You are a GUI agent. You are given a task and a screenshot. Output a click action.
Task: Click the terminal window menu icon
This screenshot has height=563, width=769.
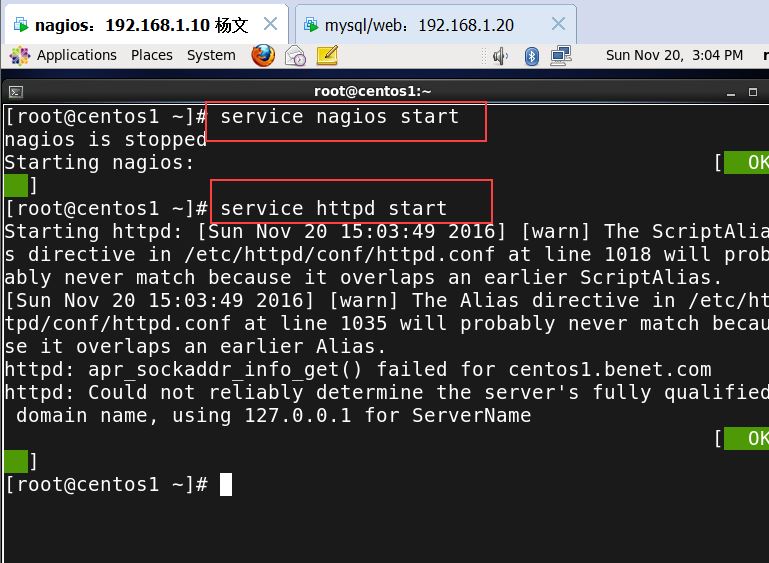16,92
